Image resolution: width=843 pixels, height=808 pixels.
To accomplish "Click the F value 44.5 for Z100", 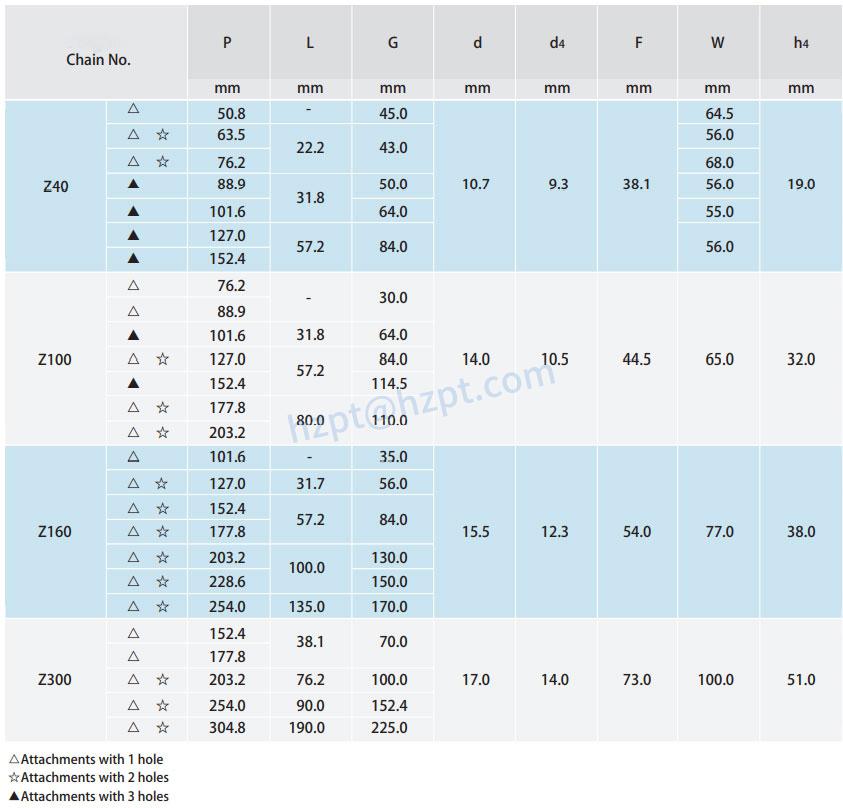I will (x=637, y=359).
